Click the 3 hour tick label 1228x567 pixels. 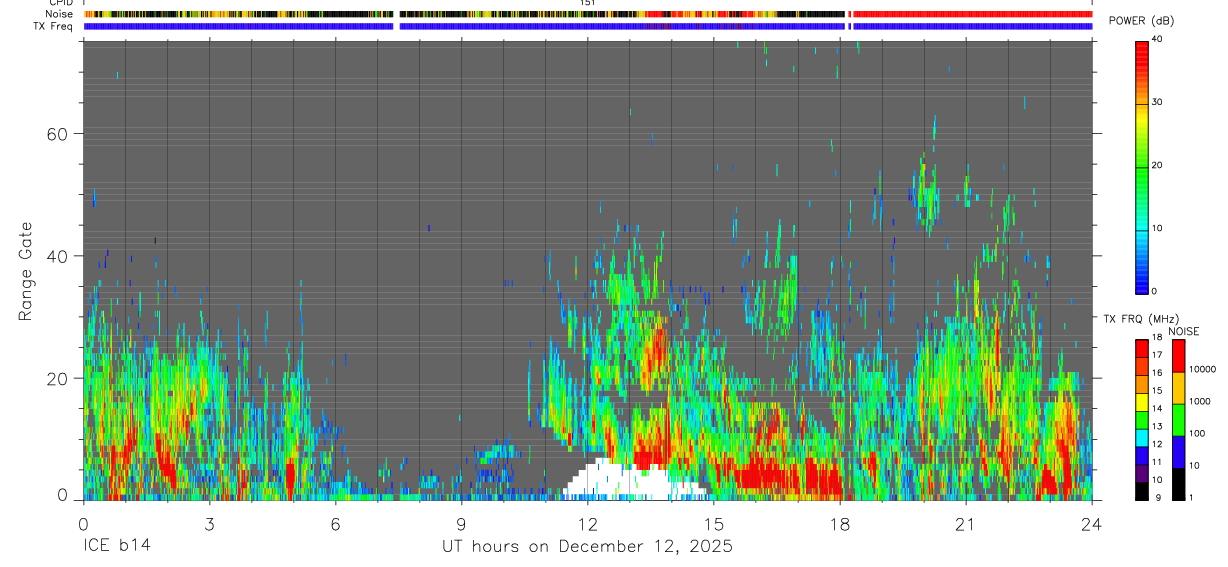[209, 524]
